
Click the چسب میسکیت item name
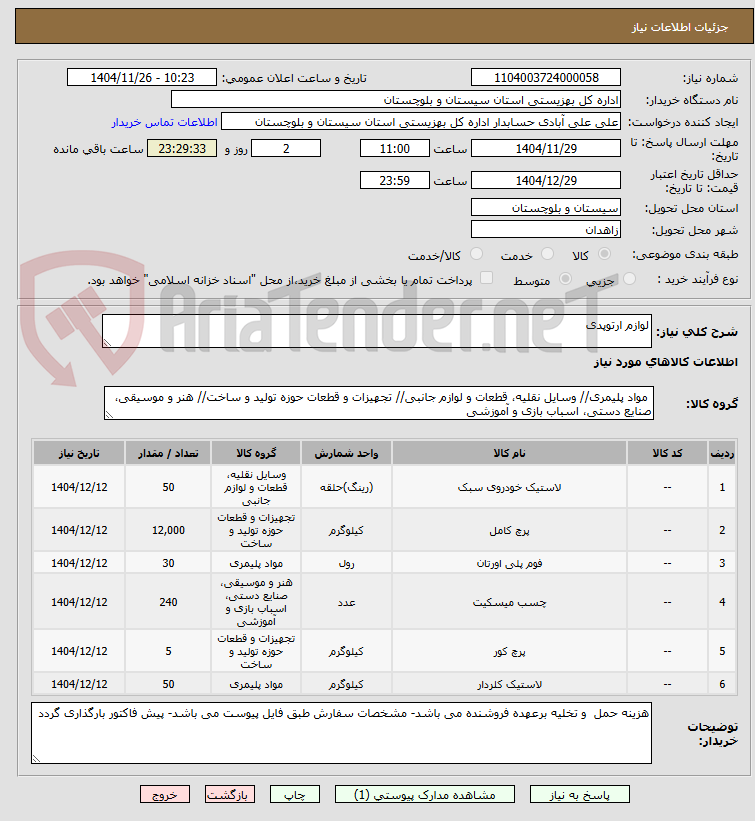(x=509, y=603)
